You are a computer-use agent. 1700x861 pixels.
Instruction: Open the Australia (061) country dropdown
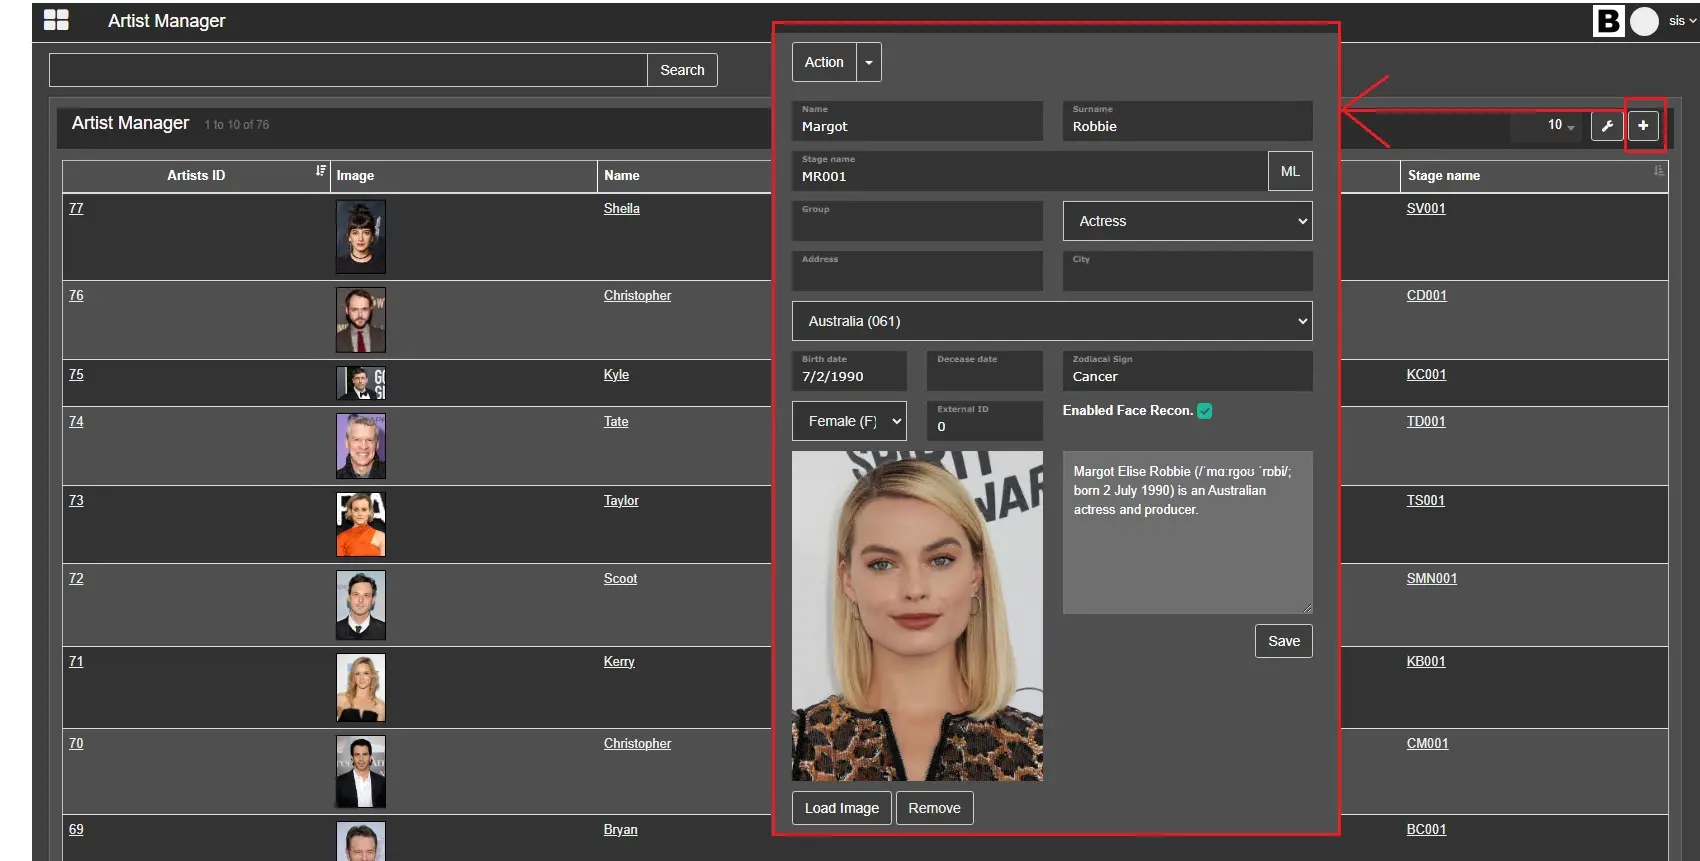point(1052,321)
